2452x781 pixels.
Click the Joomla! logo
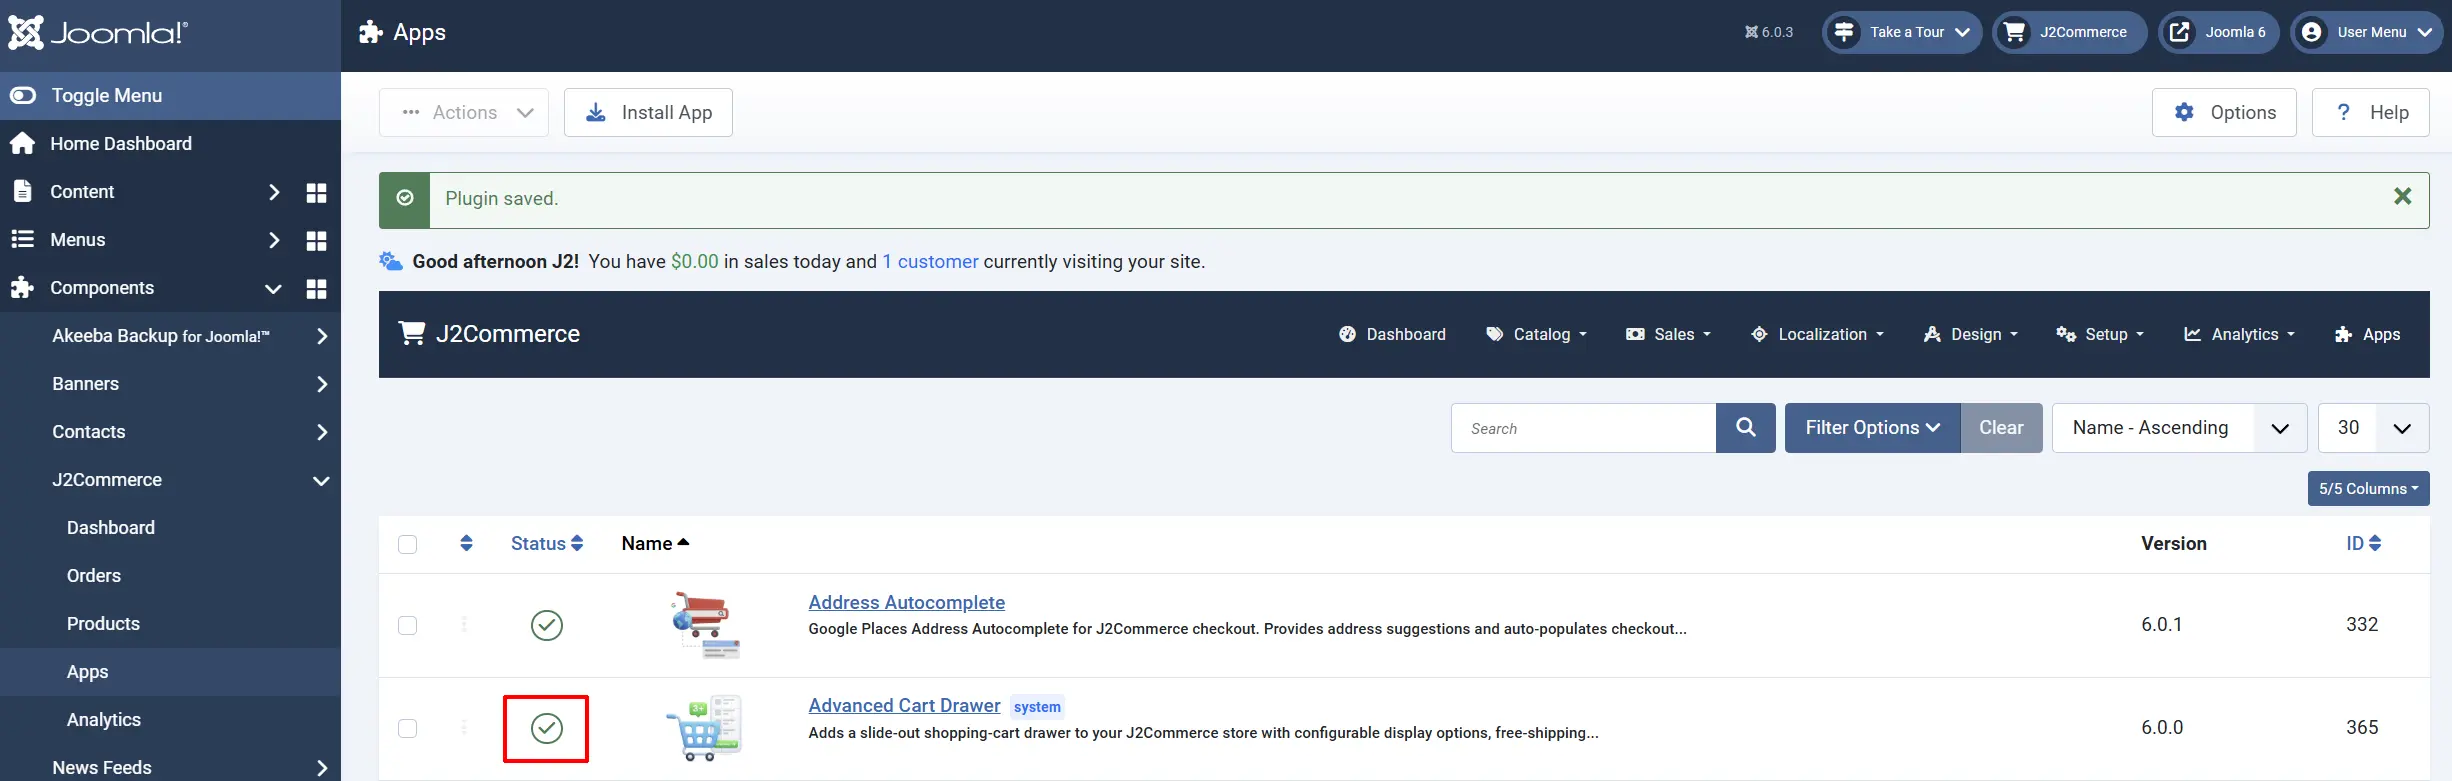98,32
